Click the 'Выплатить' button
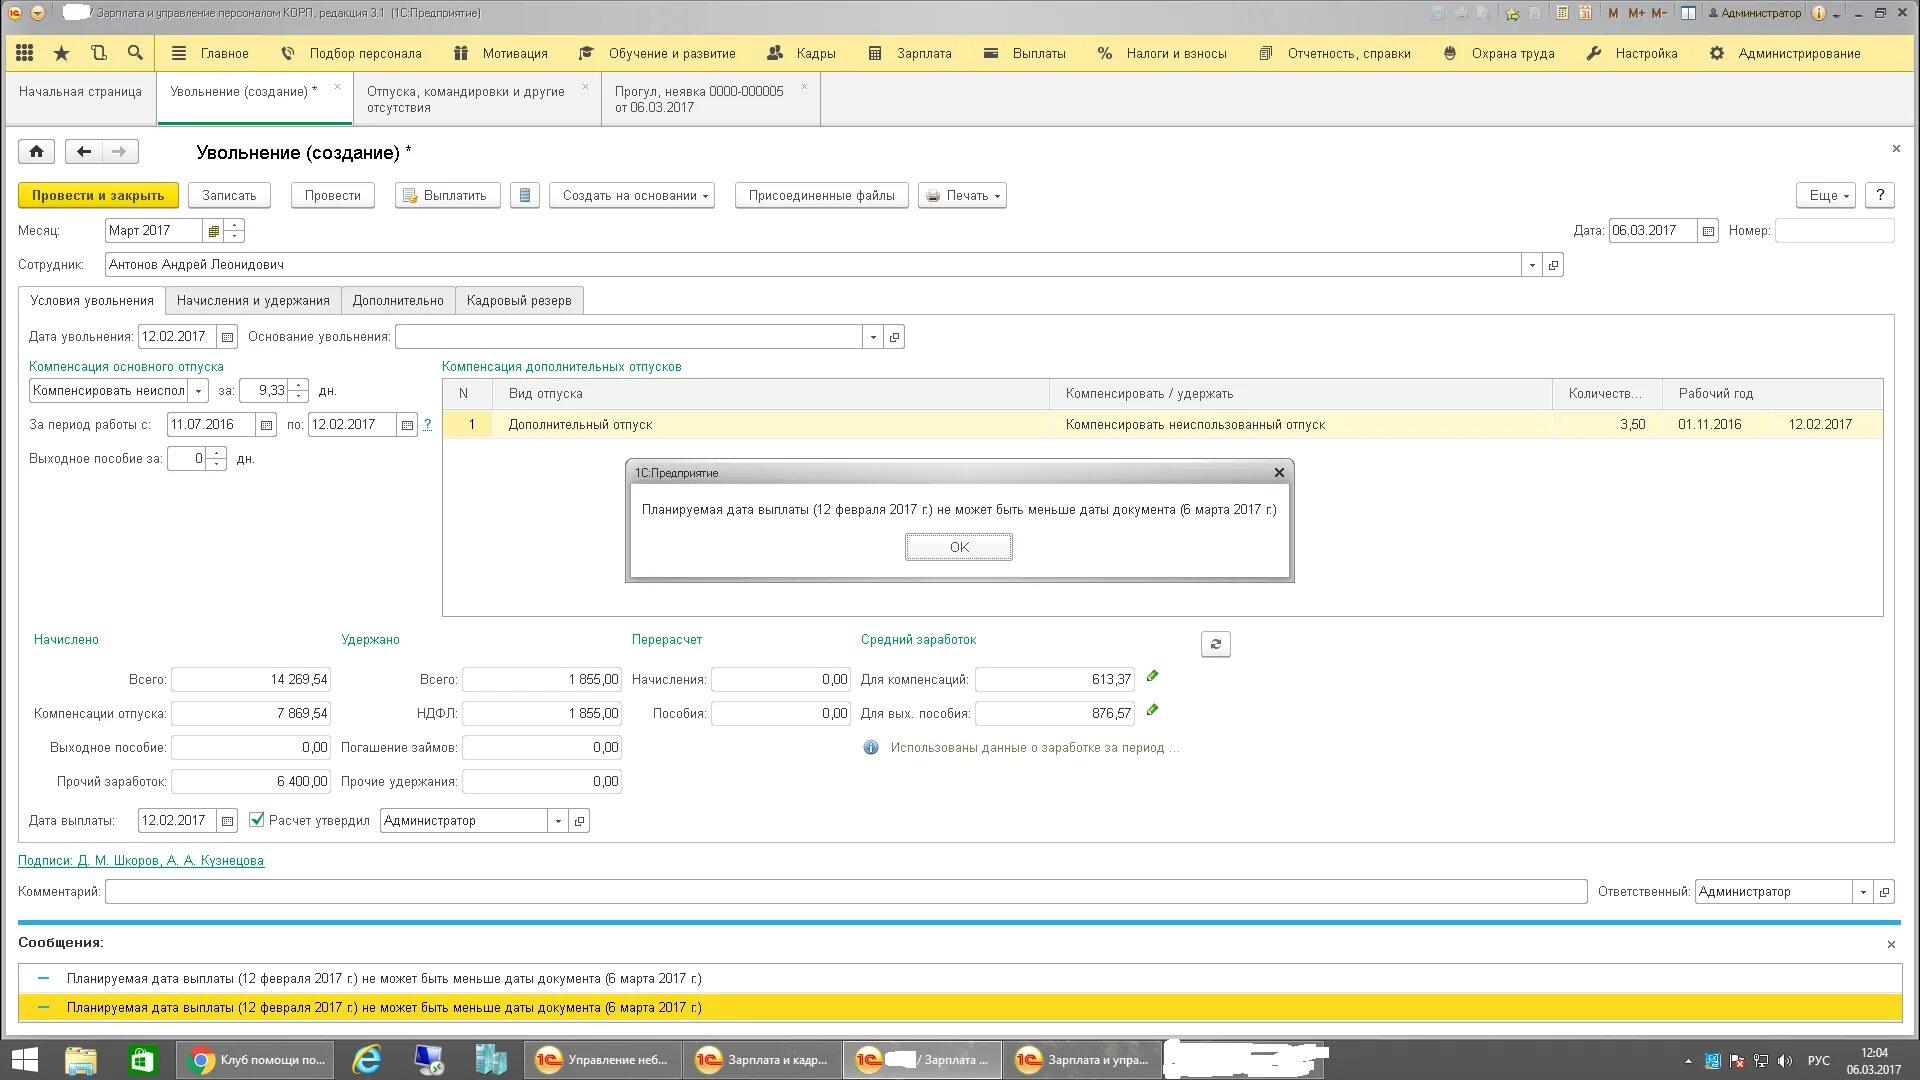Screen dimensions: 1920x1080 [447, 195]
